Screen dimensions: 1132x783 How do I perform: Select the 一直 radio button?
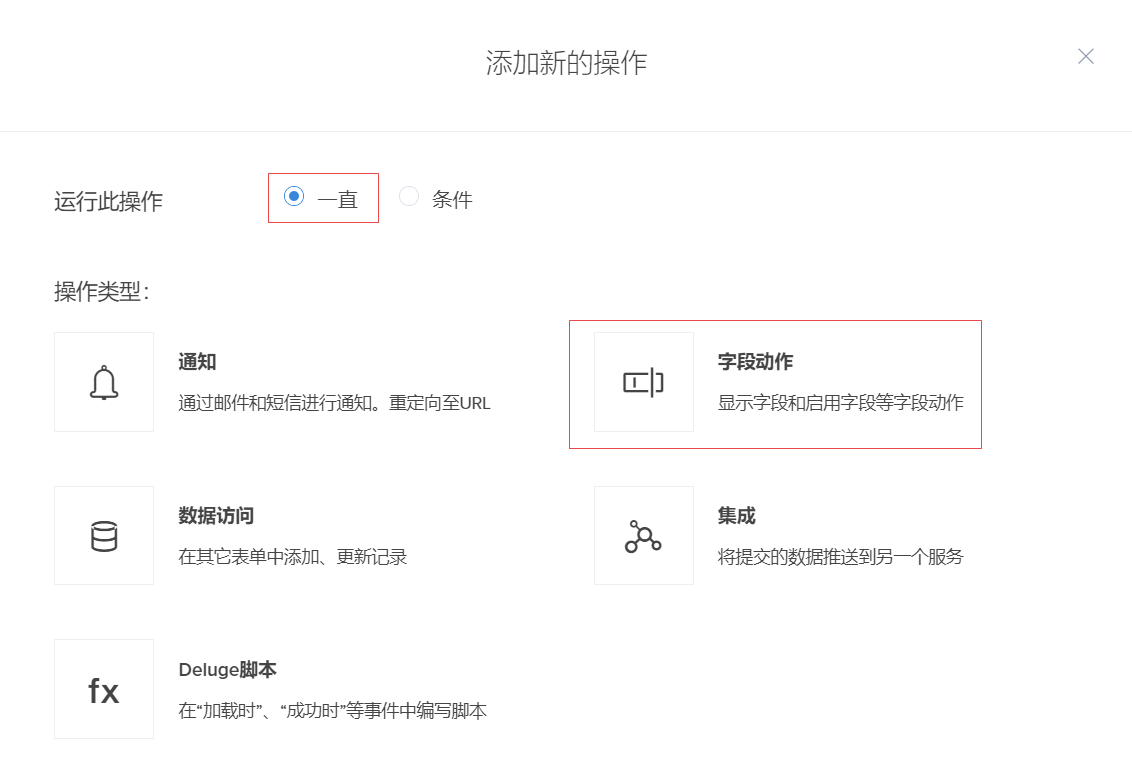coord(294,197)
